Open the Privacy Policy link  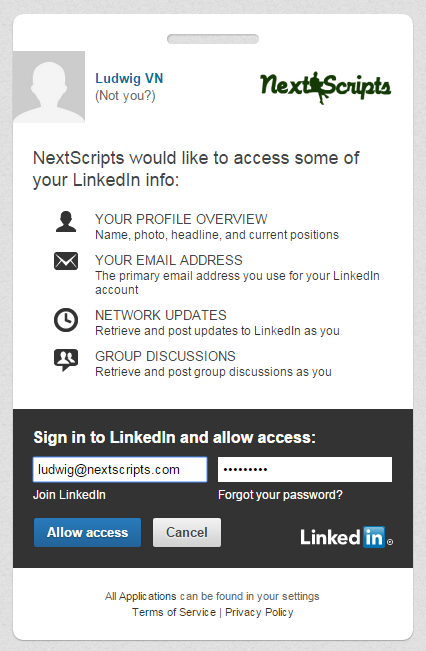point(259,612)
